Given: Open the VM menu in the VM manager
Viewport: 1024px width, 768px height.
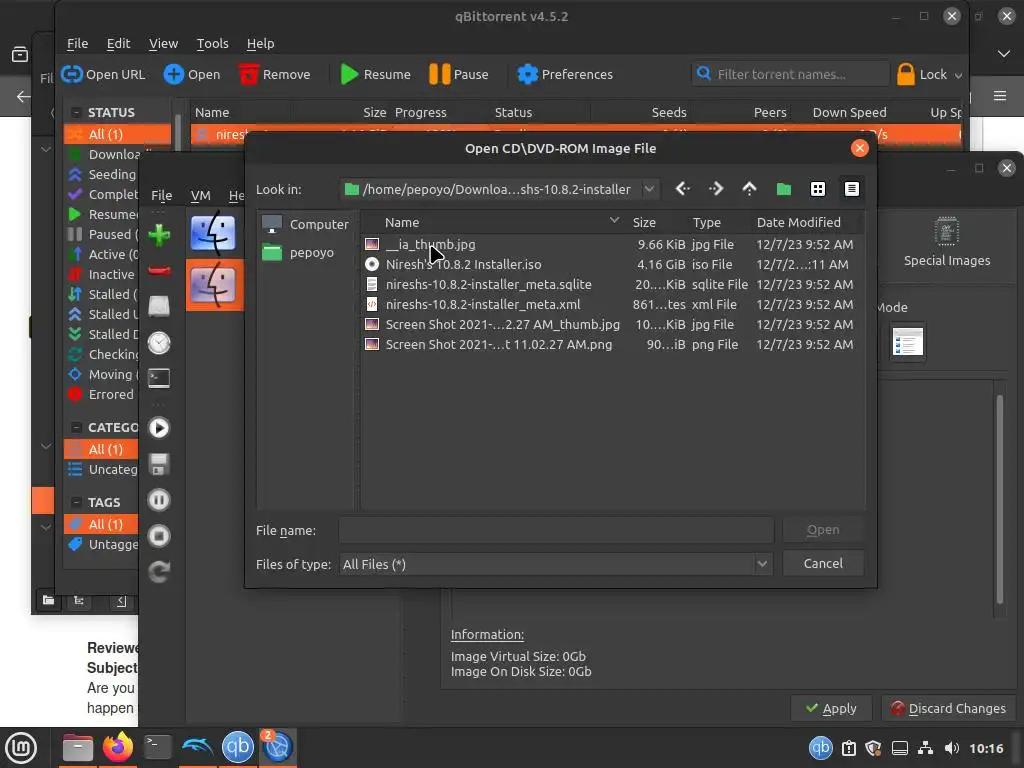Looking at the screenshot, I should tap(200, 195).
